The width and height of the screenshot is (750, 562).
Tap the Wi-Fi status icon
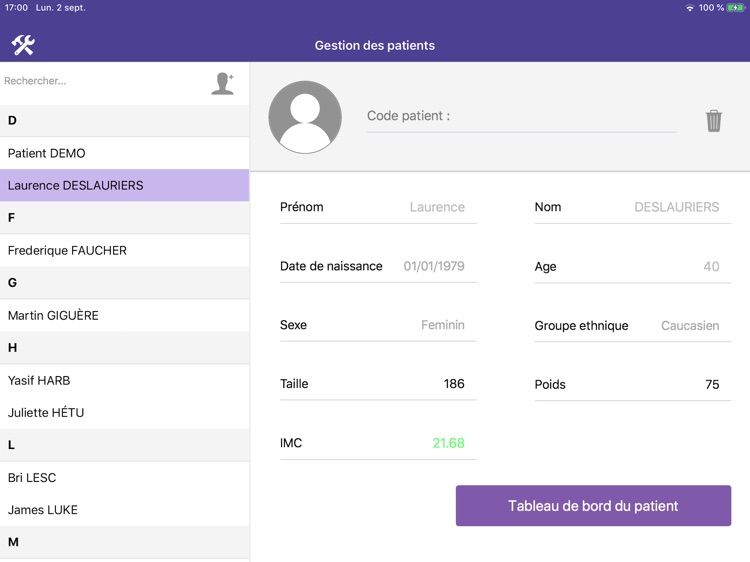690,8
